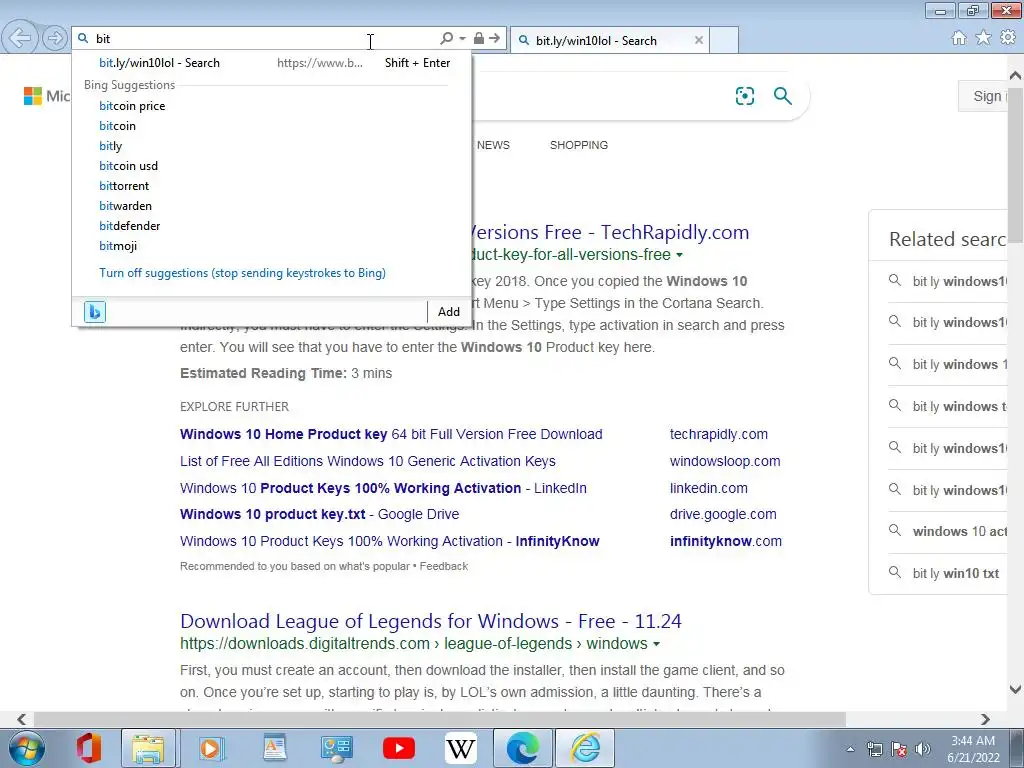1024x768 pixels.
Task: Click related search 'bit ly win10 txt'
Action: pyautogui.click(x=955, y=573)
